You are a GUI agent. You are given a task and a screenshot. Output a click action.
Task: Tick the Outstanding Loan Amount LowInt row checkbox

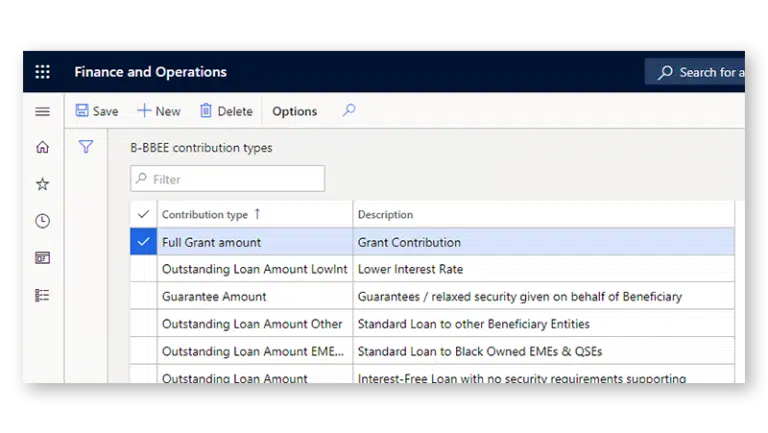[143, 269]
